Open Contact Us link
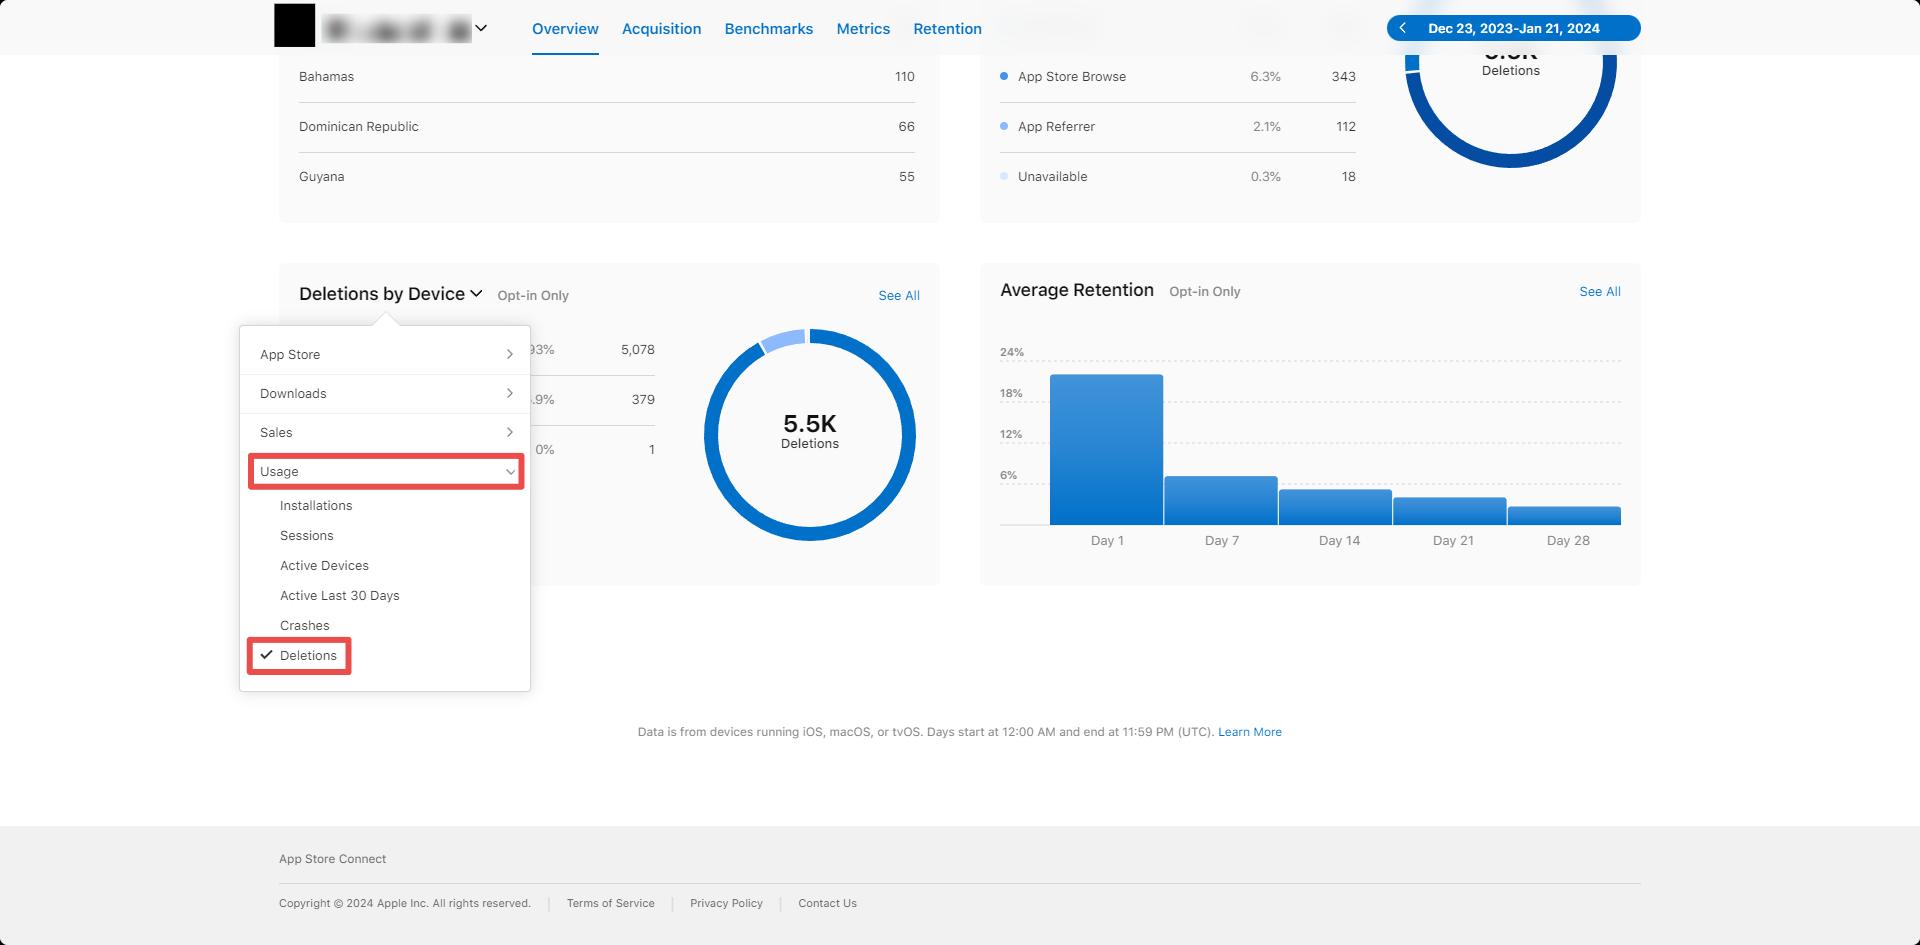Image resolution: width=1920 pixels, height=945 pixels. [x=827, y=904]
